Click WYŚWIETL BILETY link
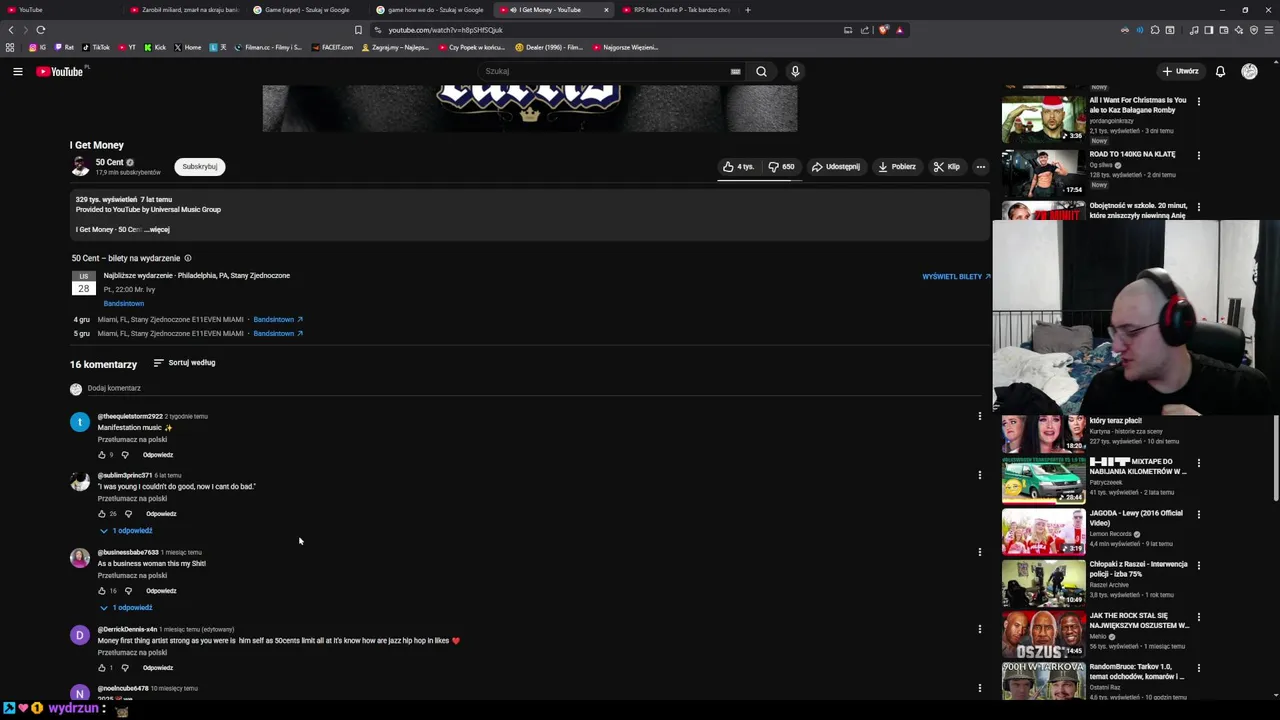Viewport: 1280px width, 720px height. (956, 276)
